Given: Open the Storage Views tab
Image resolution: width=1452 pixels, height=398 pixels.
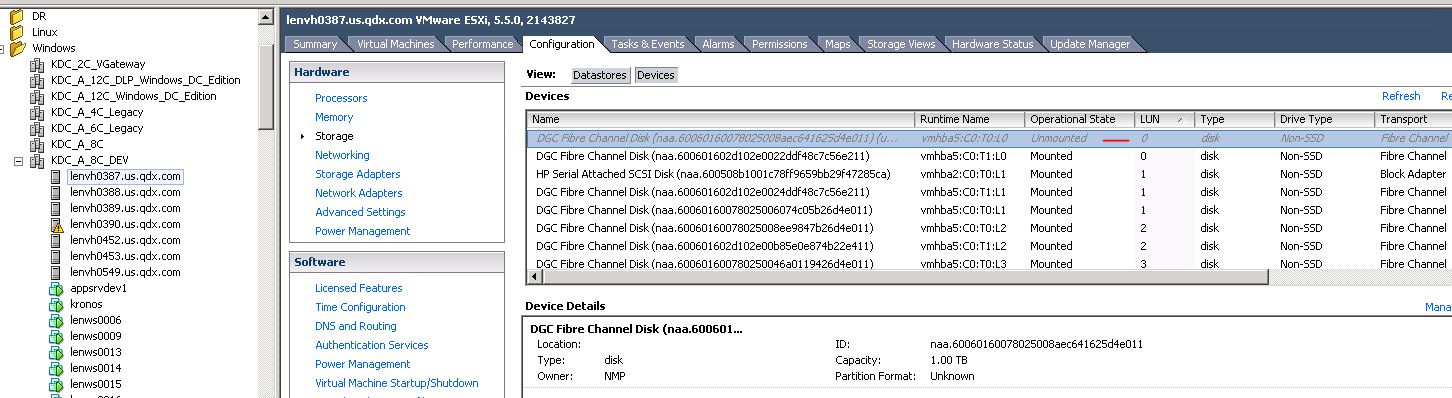Looking at the screenshot, I should click(x=901, y=44).
